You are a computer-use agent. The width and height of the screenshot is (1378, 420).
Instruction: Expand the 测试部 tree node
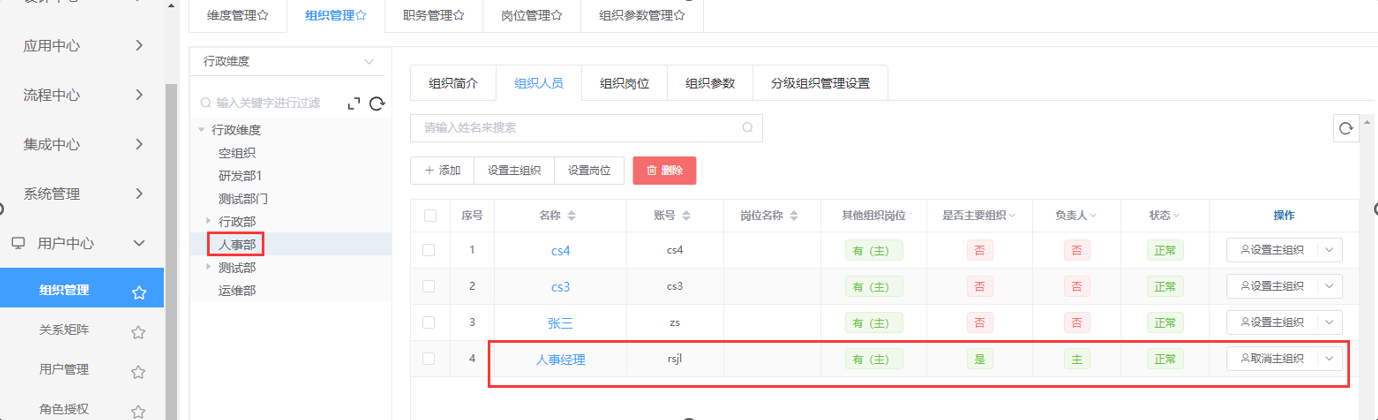tap(208, 267)
